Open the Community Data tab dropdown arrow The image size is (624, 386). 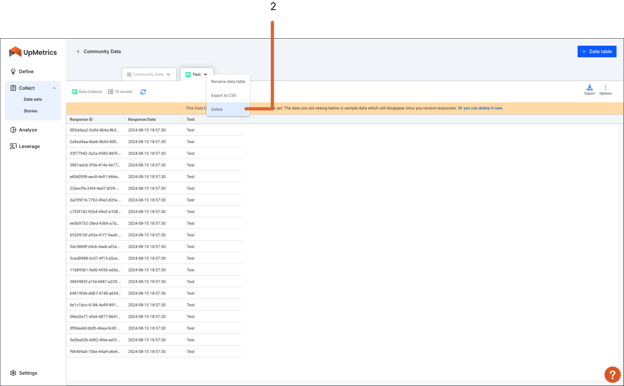pos(168,74)
